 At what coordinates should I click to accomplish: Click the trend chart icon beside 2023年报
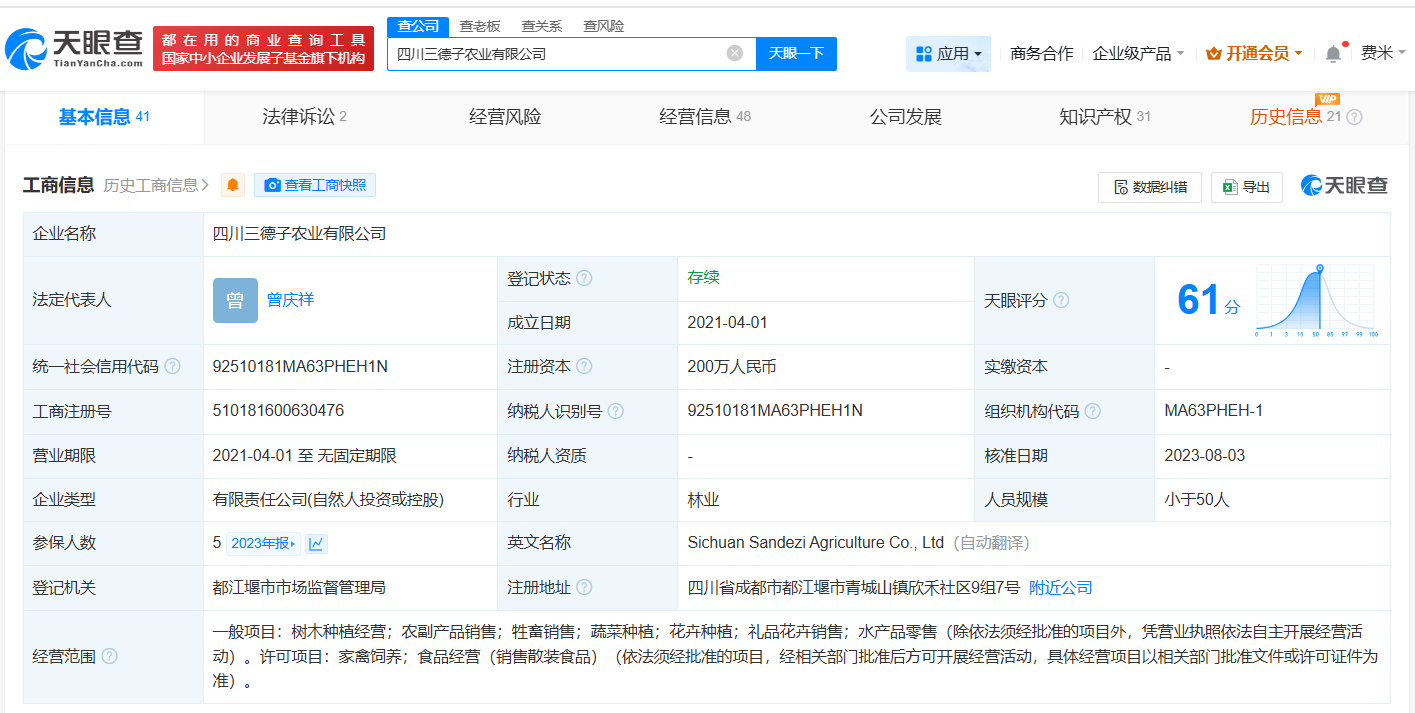(317, 542)
